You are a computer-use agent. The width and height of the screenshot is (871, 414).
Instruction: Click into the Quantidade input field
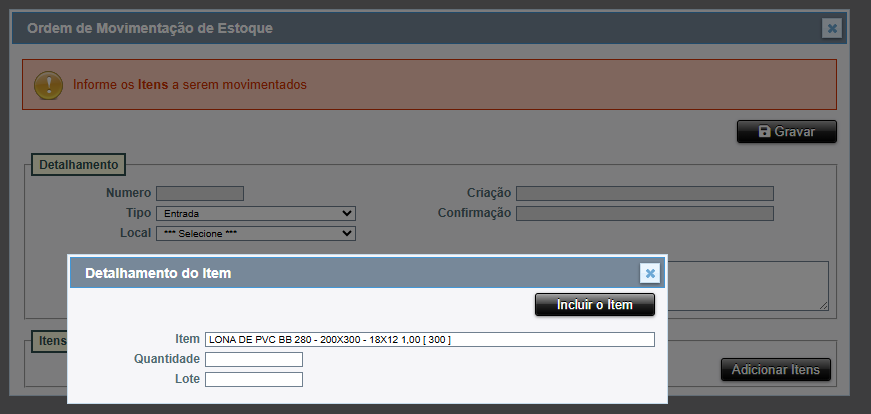click(x=254, y=360)
